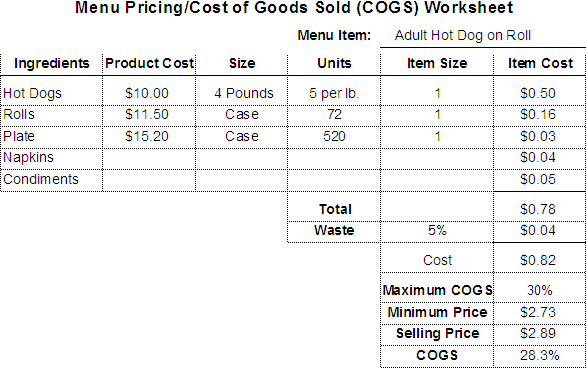Select the Minimum Price $2.73 cell
586x370 pixels.
(539, 313)
